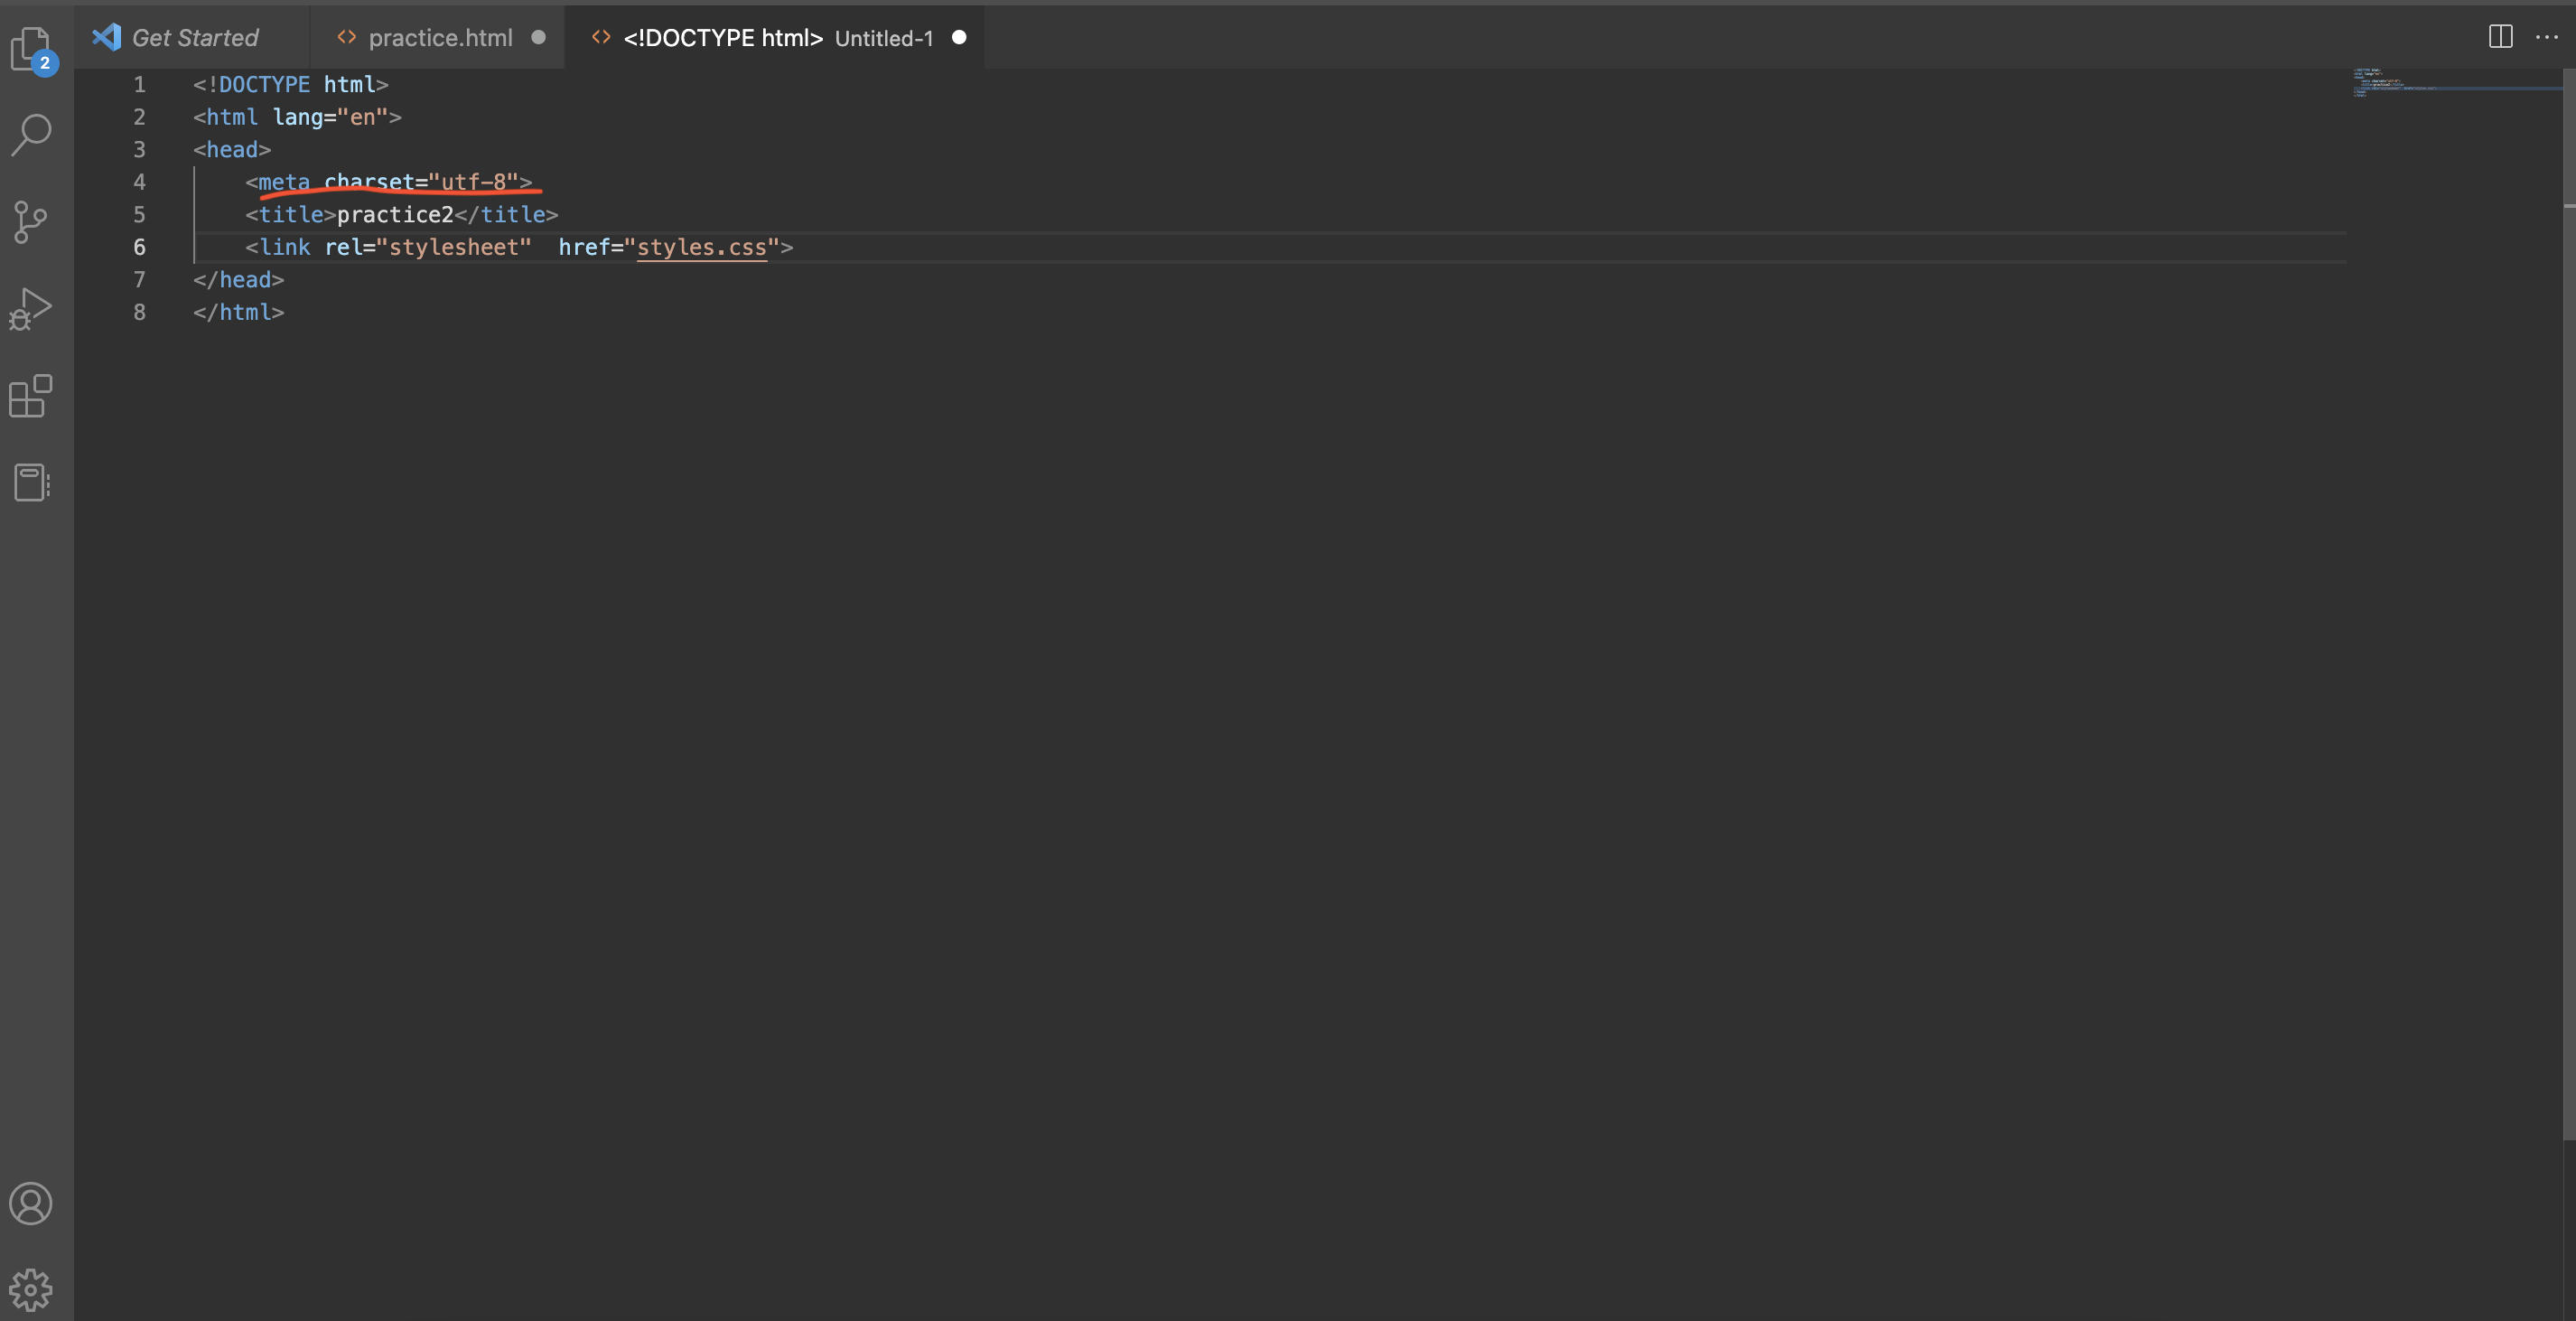This screenshot has height=1321, width=2576.
Task: Open the notebook icon in the activity bar
Action: 31,483
